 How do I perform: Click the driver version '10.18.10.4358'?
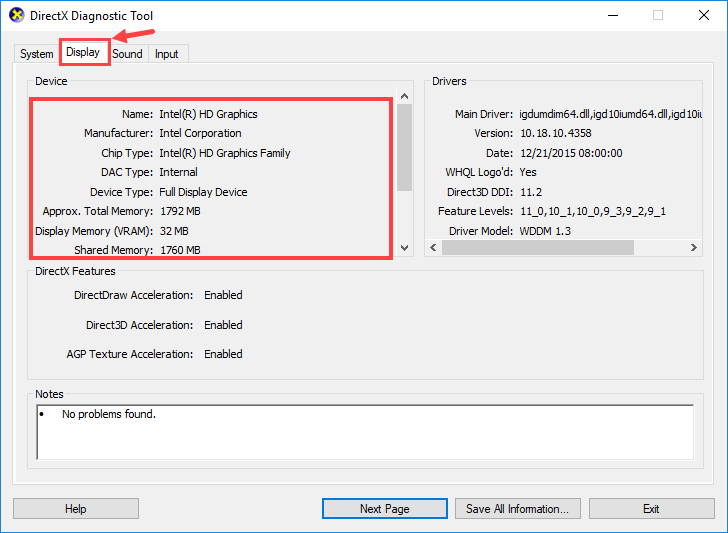tap(556, 133)
